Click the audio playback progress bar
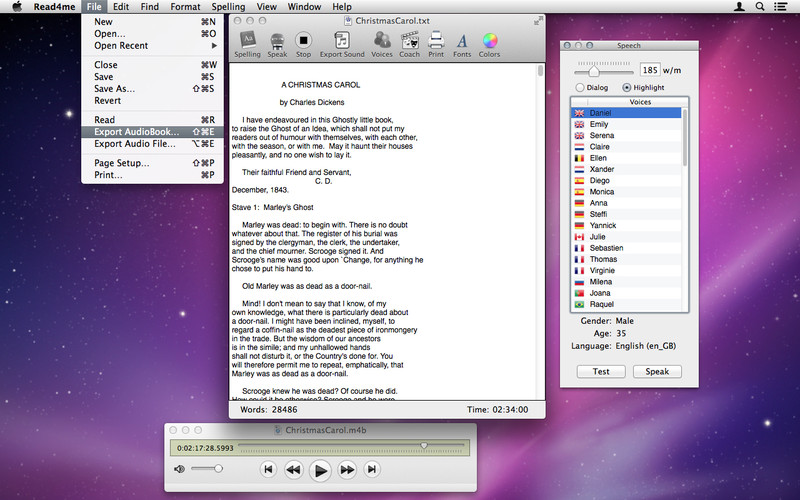Image resolution: width=800 pixels, height=500 pixels. click(352, 446)
